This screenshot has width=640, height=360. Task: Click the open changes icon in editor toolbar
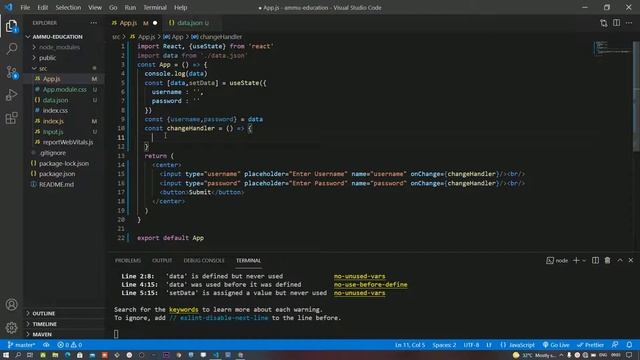click(604, 23)
